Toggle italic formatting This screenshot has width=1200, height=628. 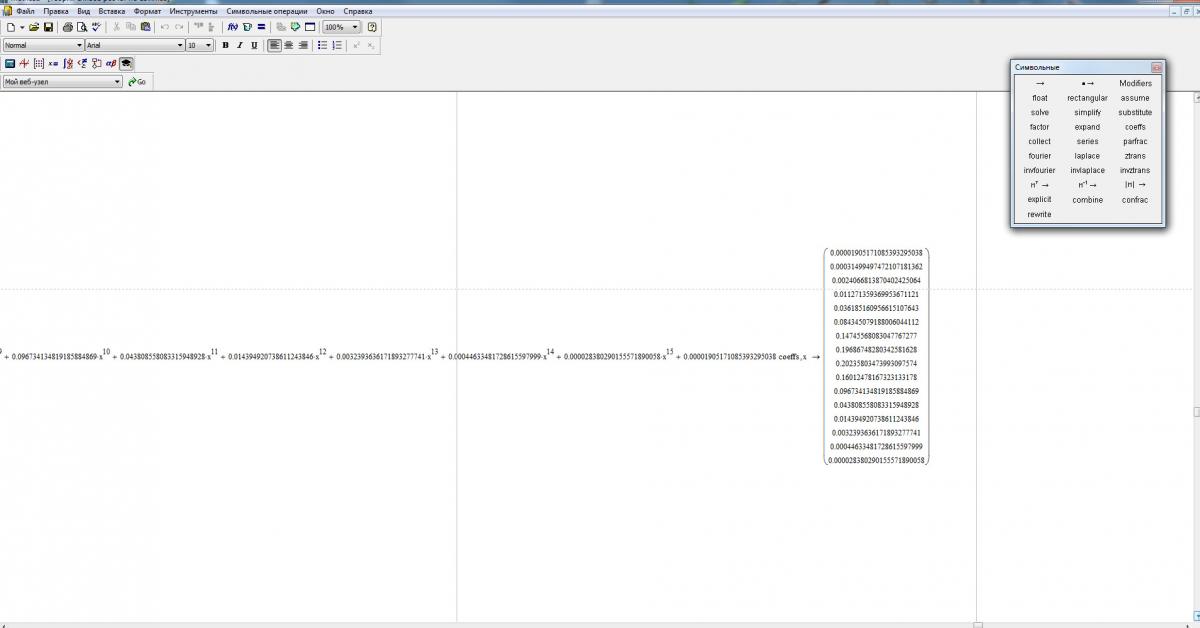(239, 45)
